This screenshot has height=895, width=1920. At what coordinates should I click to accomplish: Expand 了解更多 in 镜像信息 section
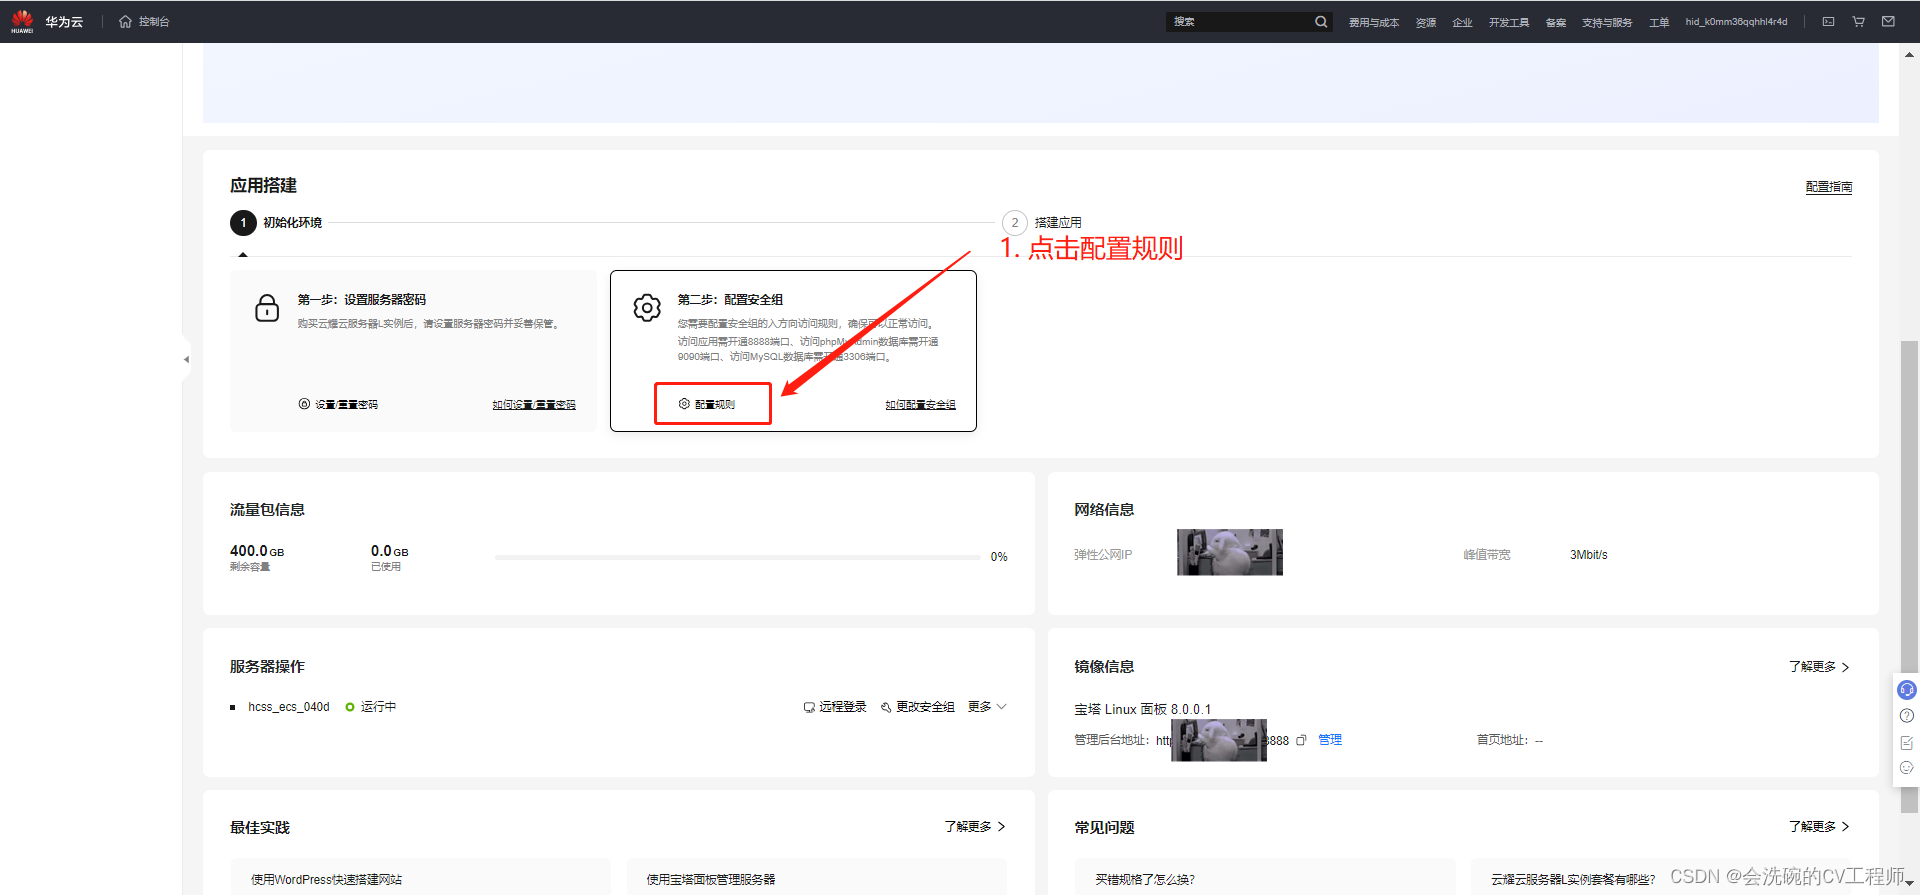point(1818,667)
